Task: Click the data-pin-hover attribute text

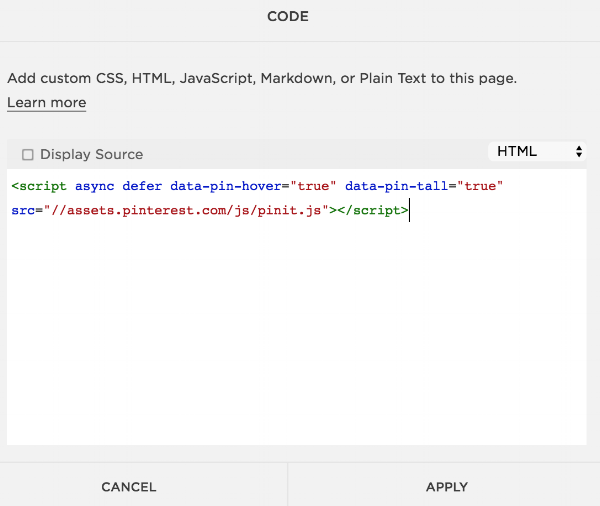Action: (x=226, y=186)
